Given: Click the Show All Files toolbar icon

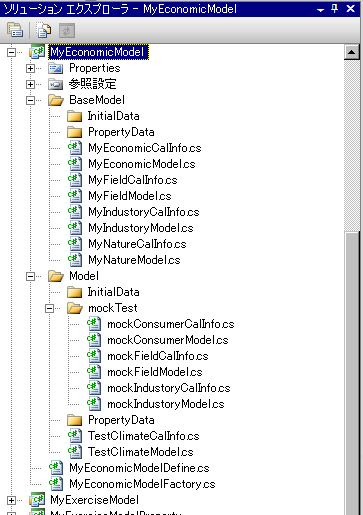Looking at the screenshot, I should coord(44,30).
